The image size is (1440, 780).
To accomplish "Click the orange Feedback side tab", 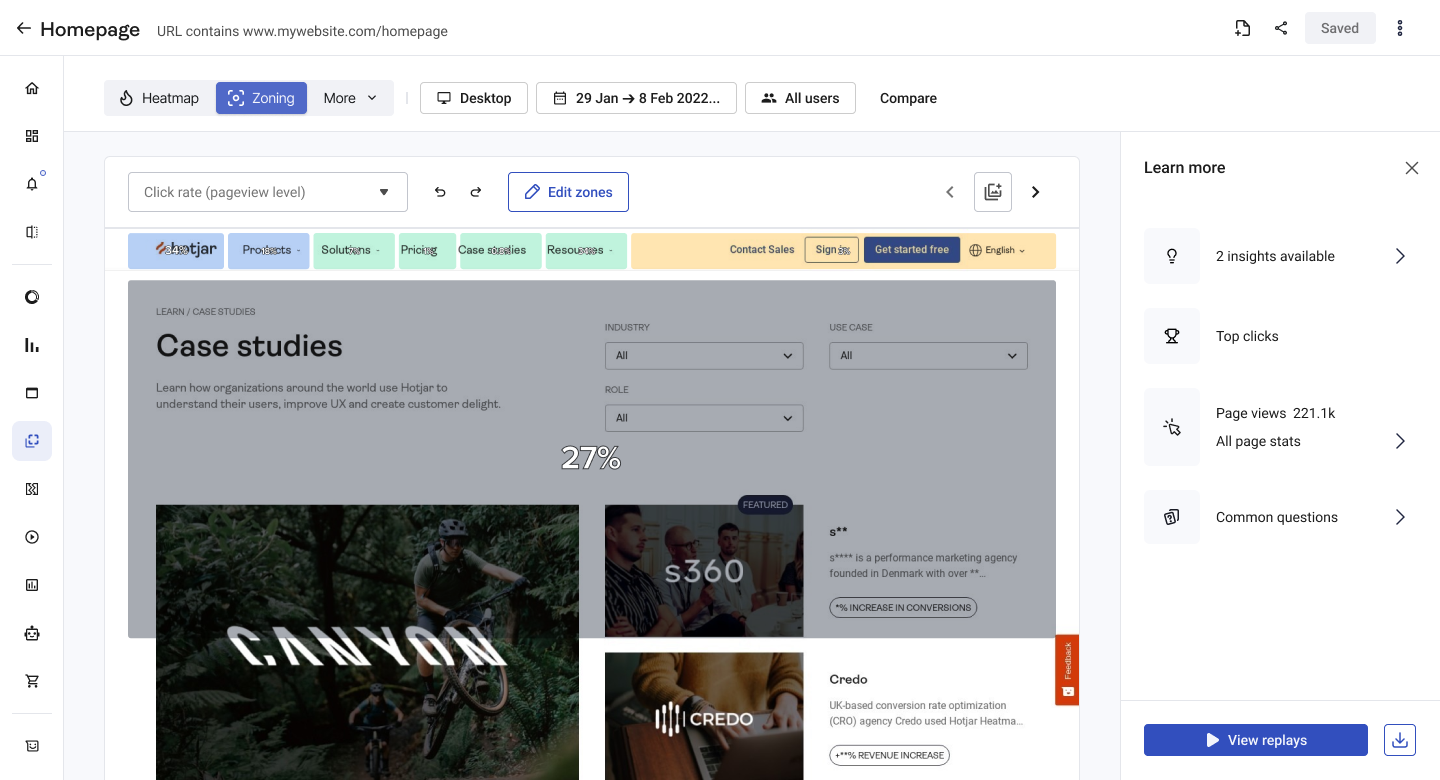I will point(1067,670).
